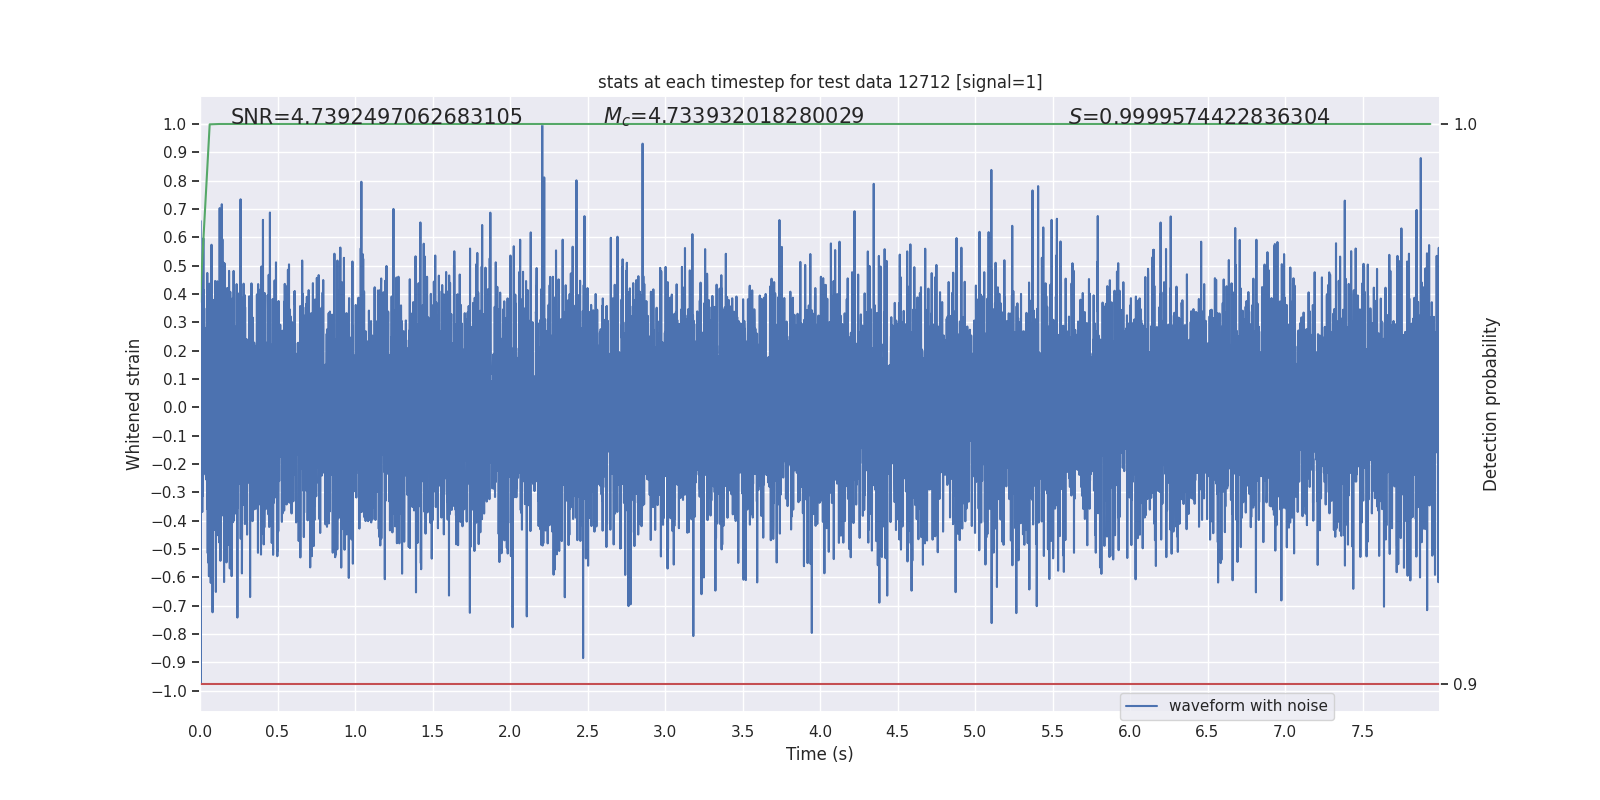Select the positive 0.4 Whitened strain tick label
The image size is (1600, 800).
[175, 294]
